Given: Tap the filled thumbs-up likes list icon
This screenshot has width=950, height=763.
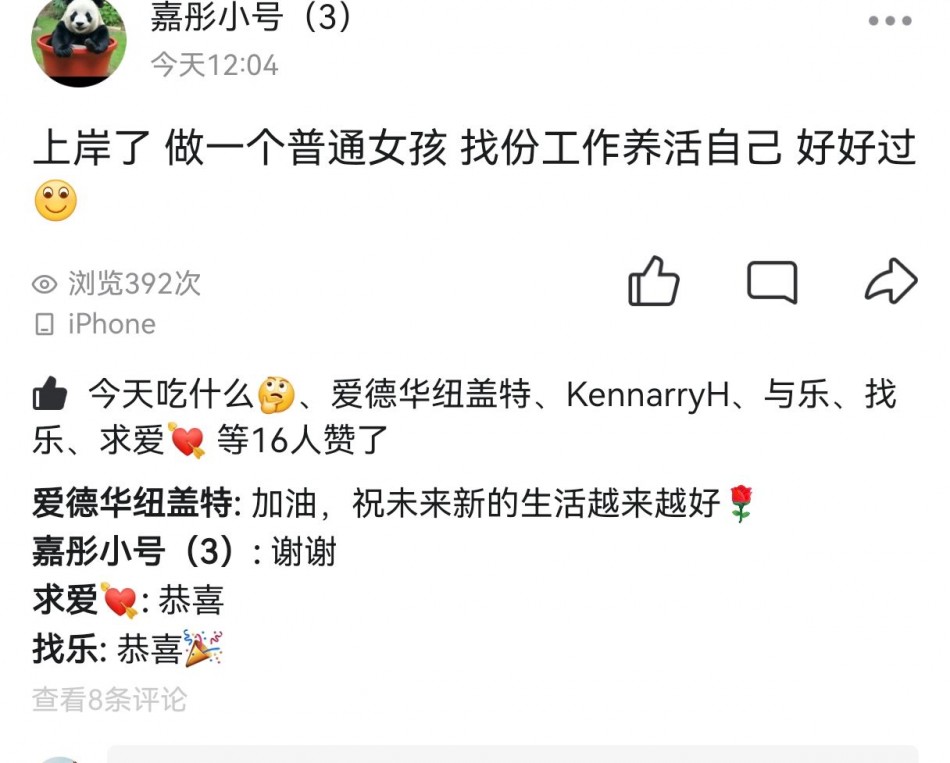Looking at the screenshot, I should tap(50, 393).
